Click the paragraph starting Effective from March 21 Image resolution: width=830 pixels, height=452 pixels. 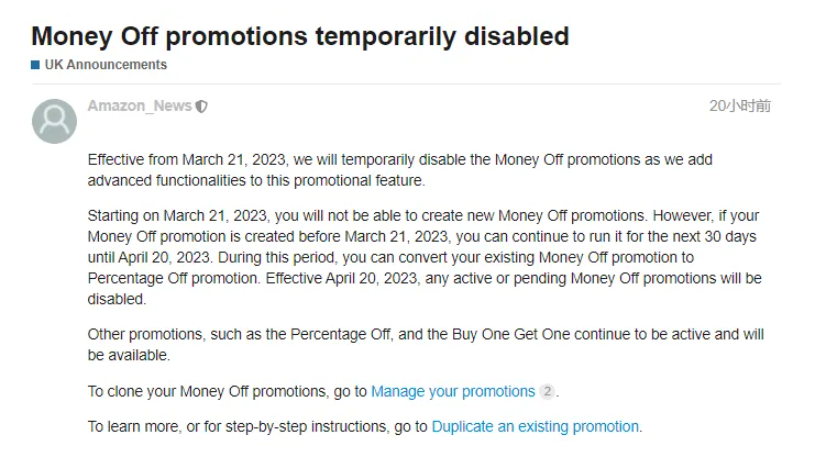pos(400,170)
